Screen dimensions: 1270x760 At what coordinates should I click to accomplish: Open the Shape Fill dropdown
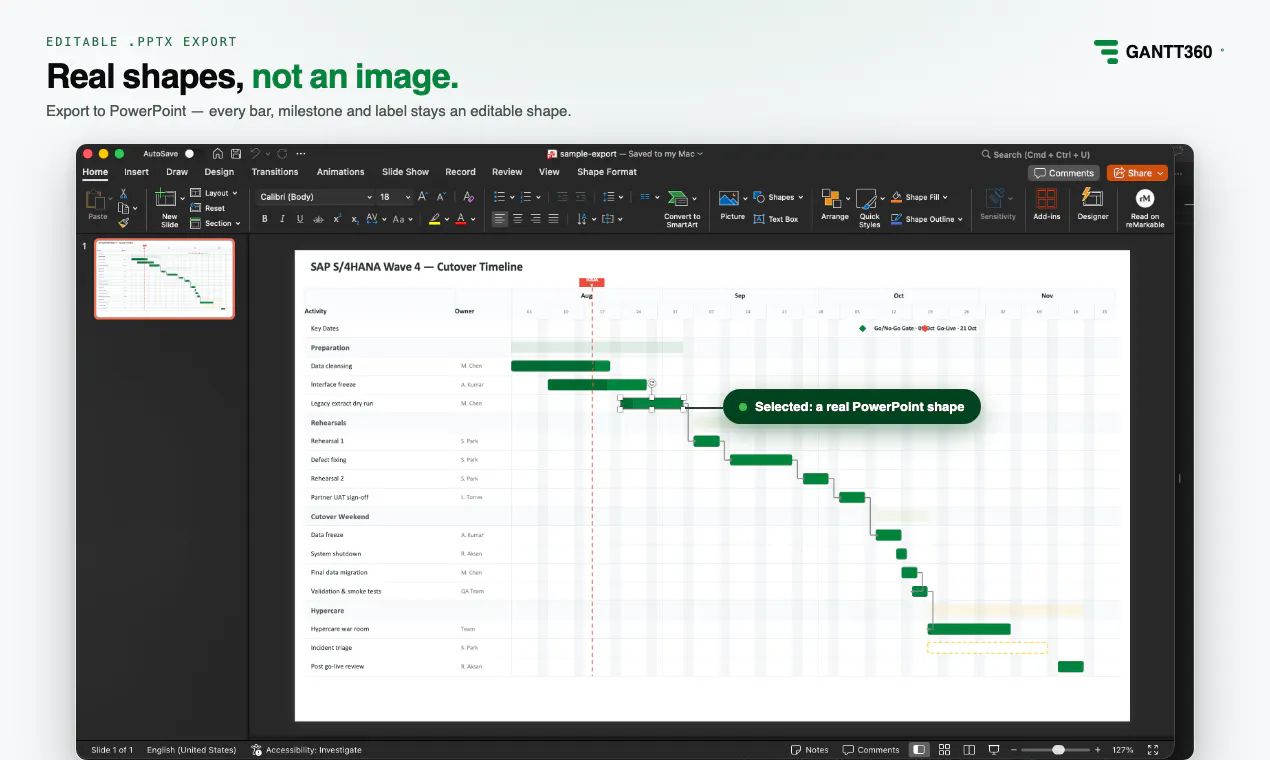[918, 197]
